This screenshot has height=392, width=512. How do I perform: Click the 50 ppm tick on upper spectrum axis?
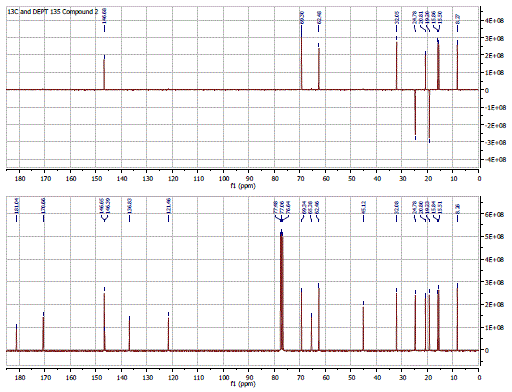click(x=352, y=179)
